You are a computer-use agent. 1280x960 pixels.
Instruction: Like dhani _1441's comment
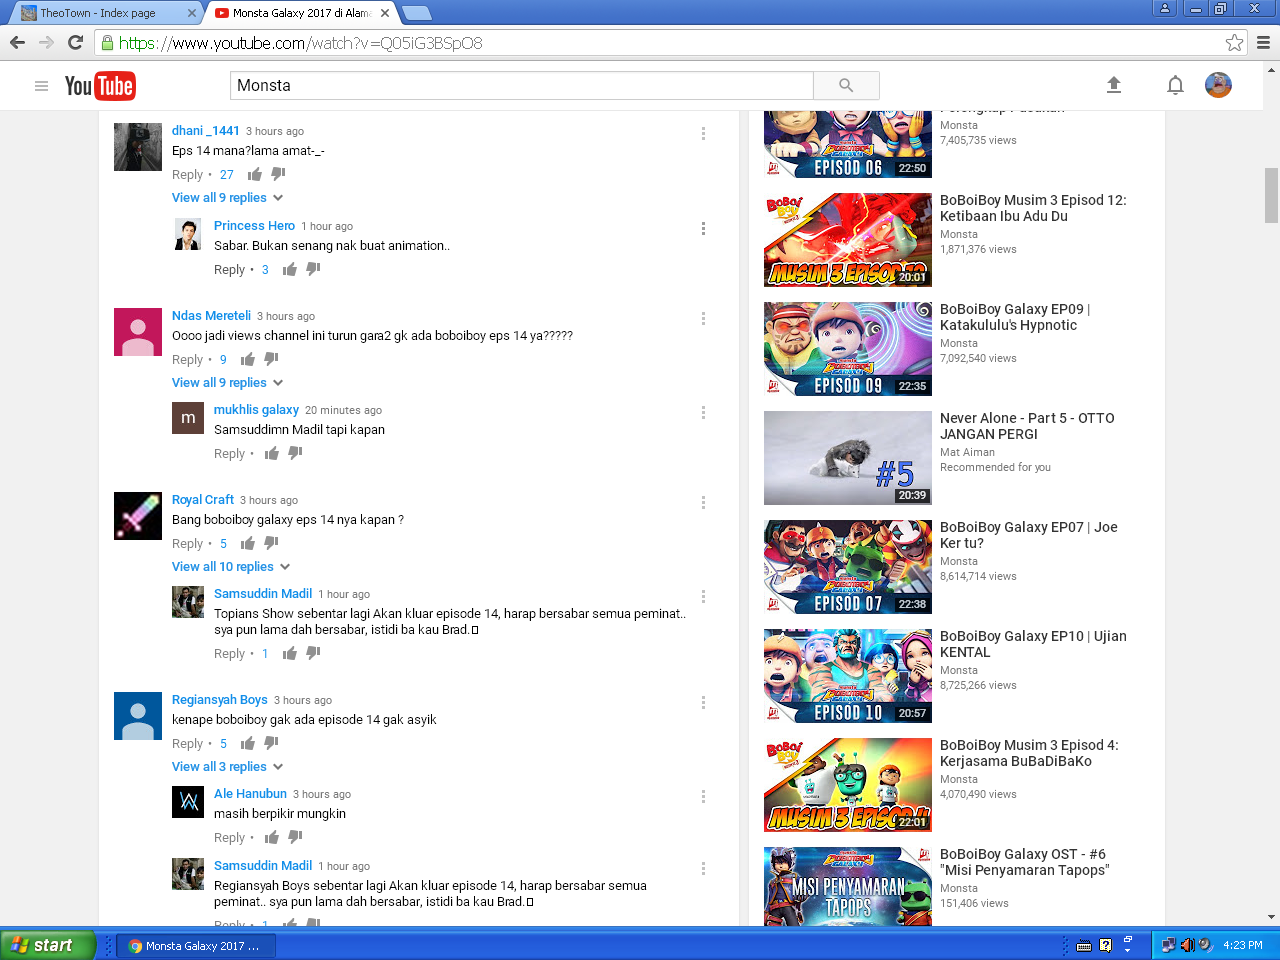(255, 174)
